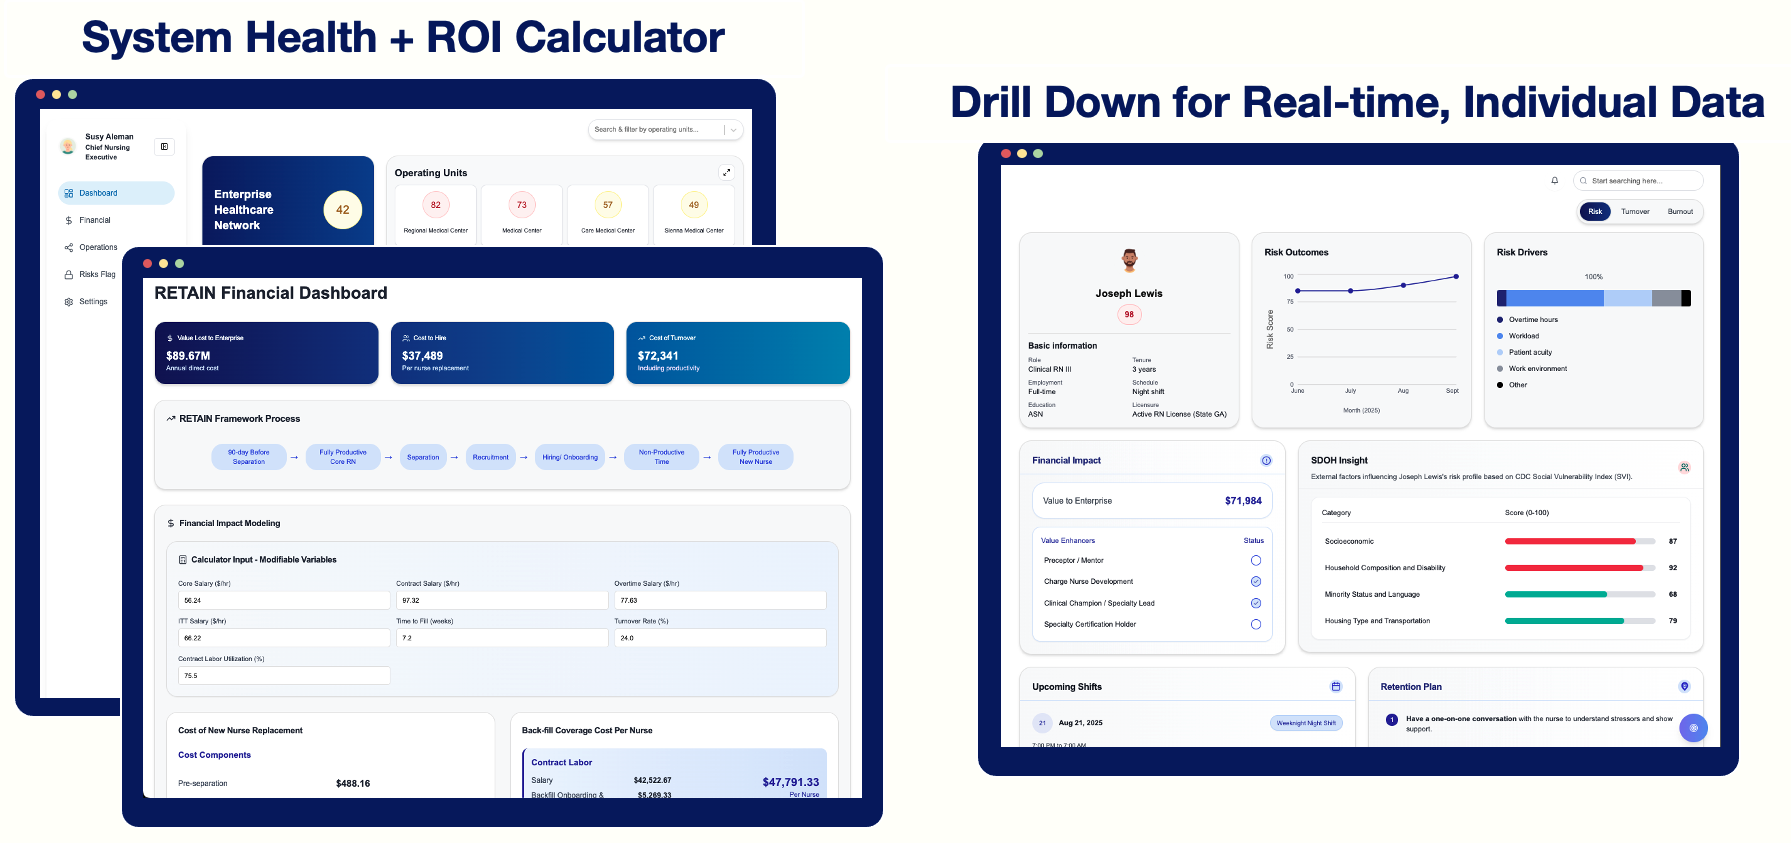Image resolution: width=1791 pixels, height=843 pixels.
Task: Open Dashboard in the sidebar
Action: point(116,193)
